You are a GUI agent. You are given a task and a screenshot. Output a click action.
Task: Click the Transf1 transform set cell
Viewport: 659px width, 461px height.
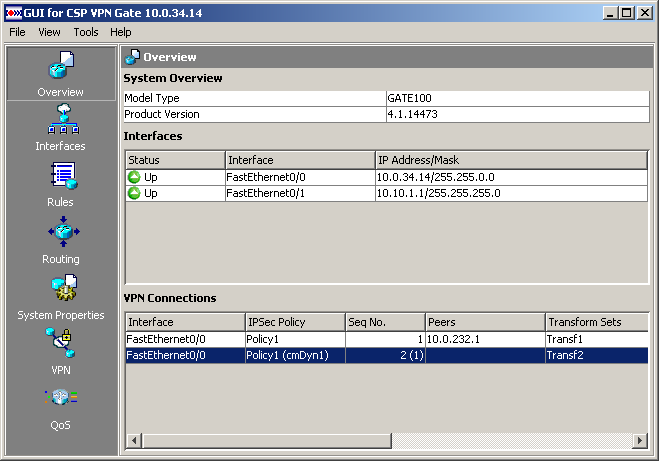[x=597, y=339]
